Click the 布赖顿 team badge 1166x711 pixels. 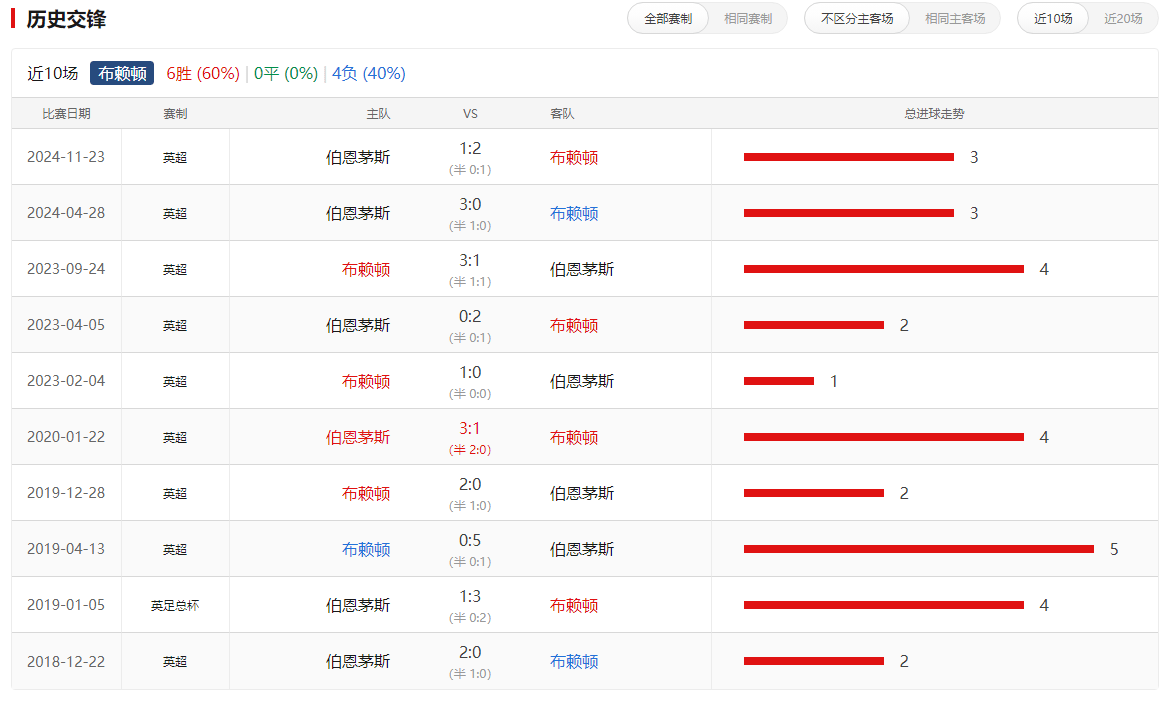pos(122,73)
